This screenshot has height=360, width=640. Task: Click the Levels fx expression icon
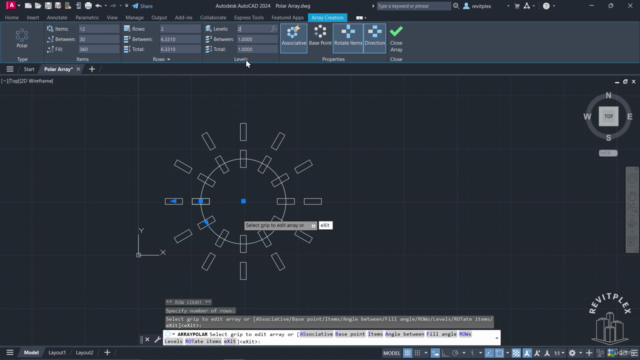tap(273, 29)
